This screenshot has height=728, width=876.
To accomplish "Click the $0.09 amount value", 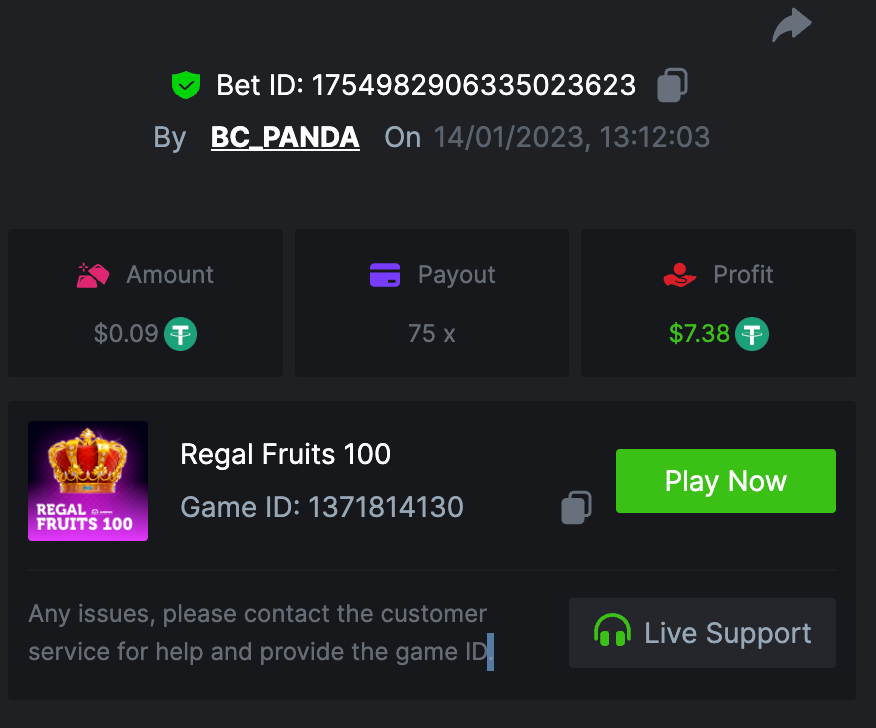I will [x=126, y=333].
